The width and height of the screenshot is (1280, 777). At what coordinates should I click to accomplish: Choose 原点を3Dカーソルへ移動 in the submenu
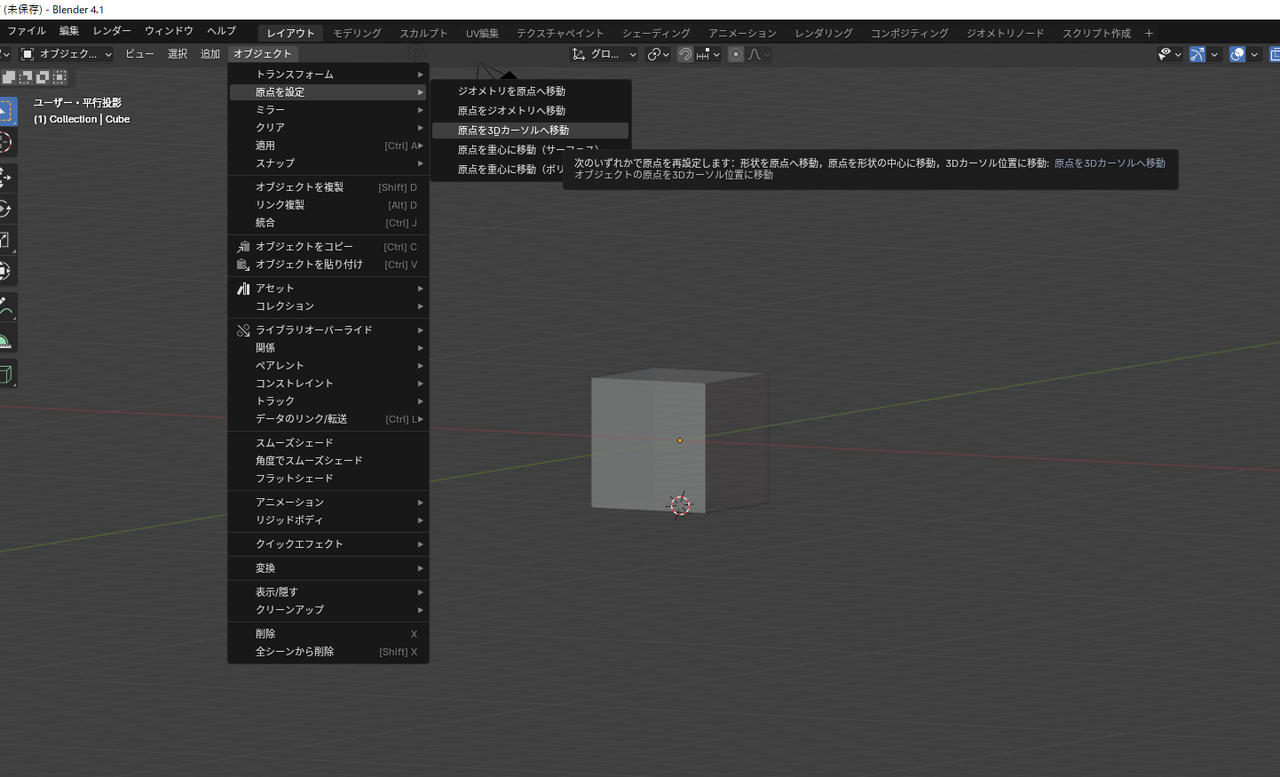530,131
